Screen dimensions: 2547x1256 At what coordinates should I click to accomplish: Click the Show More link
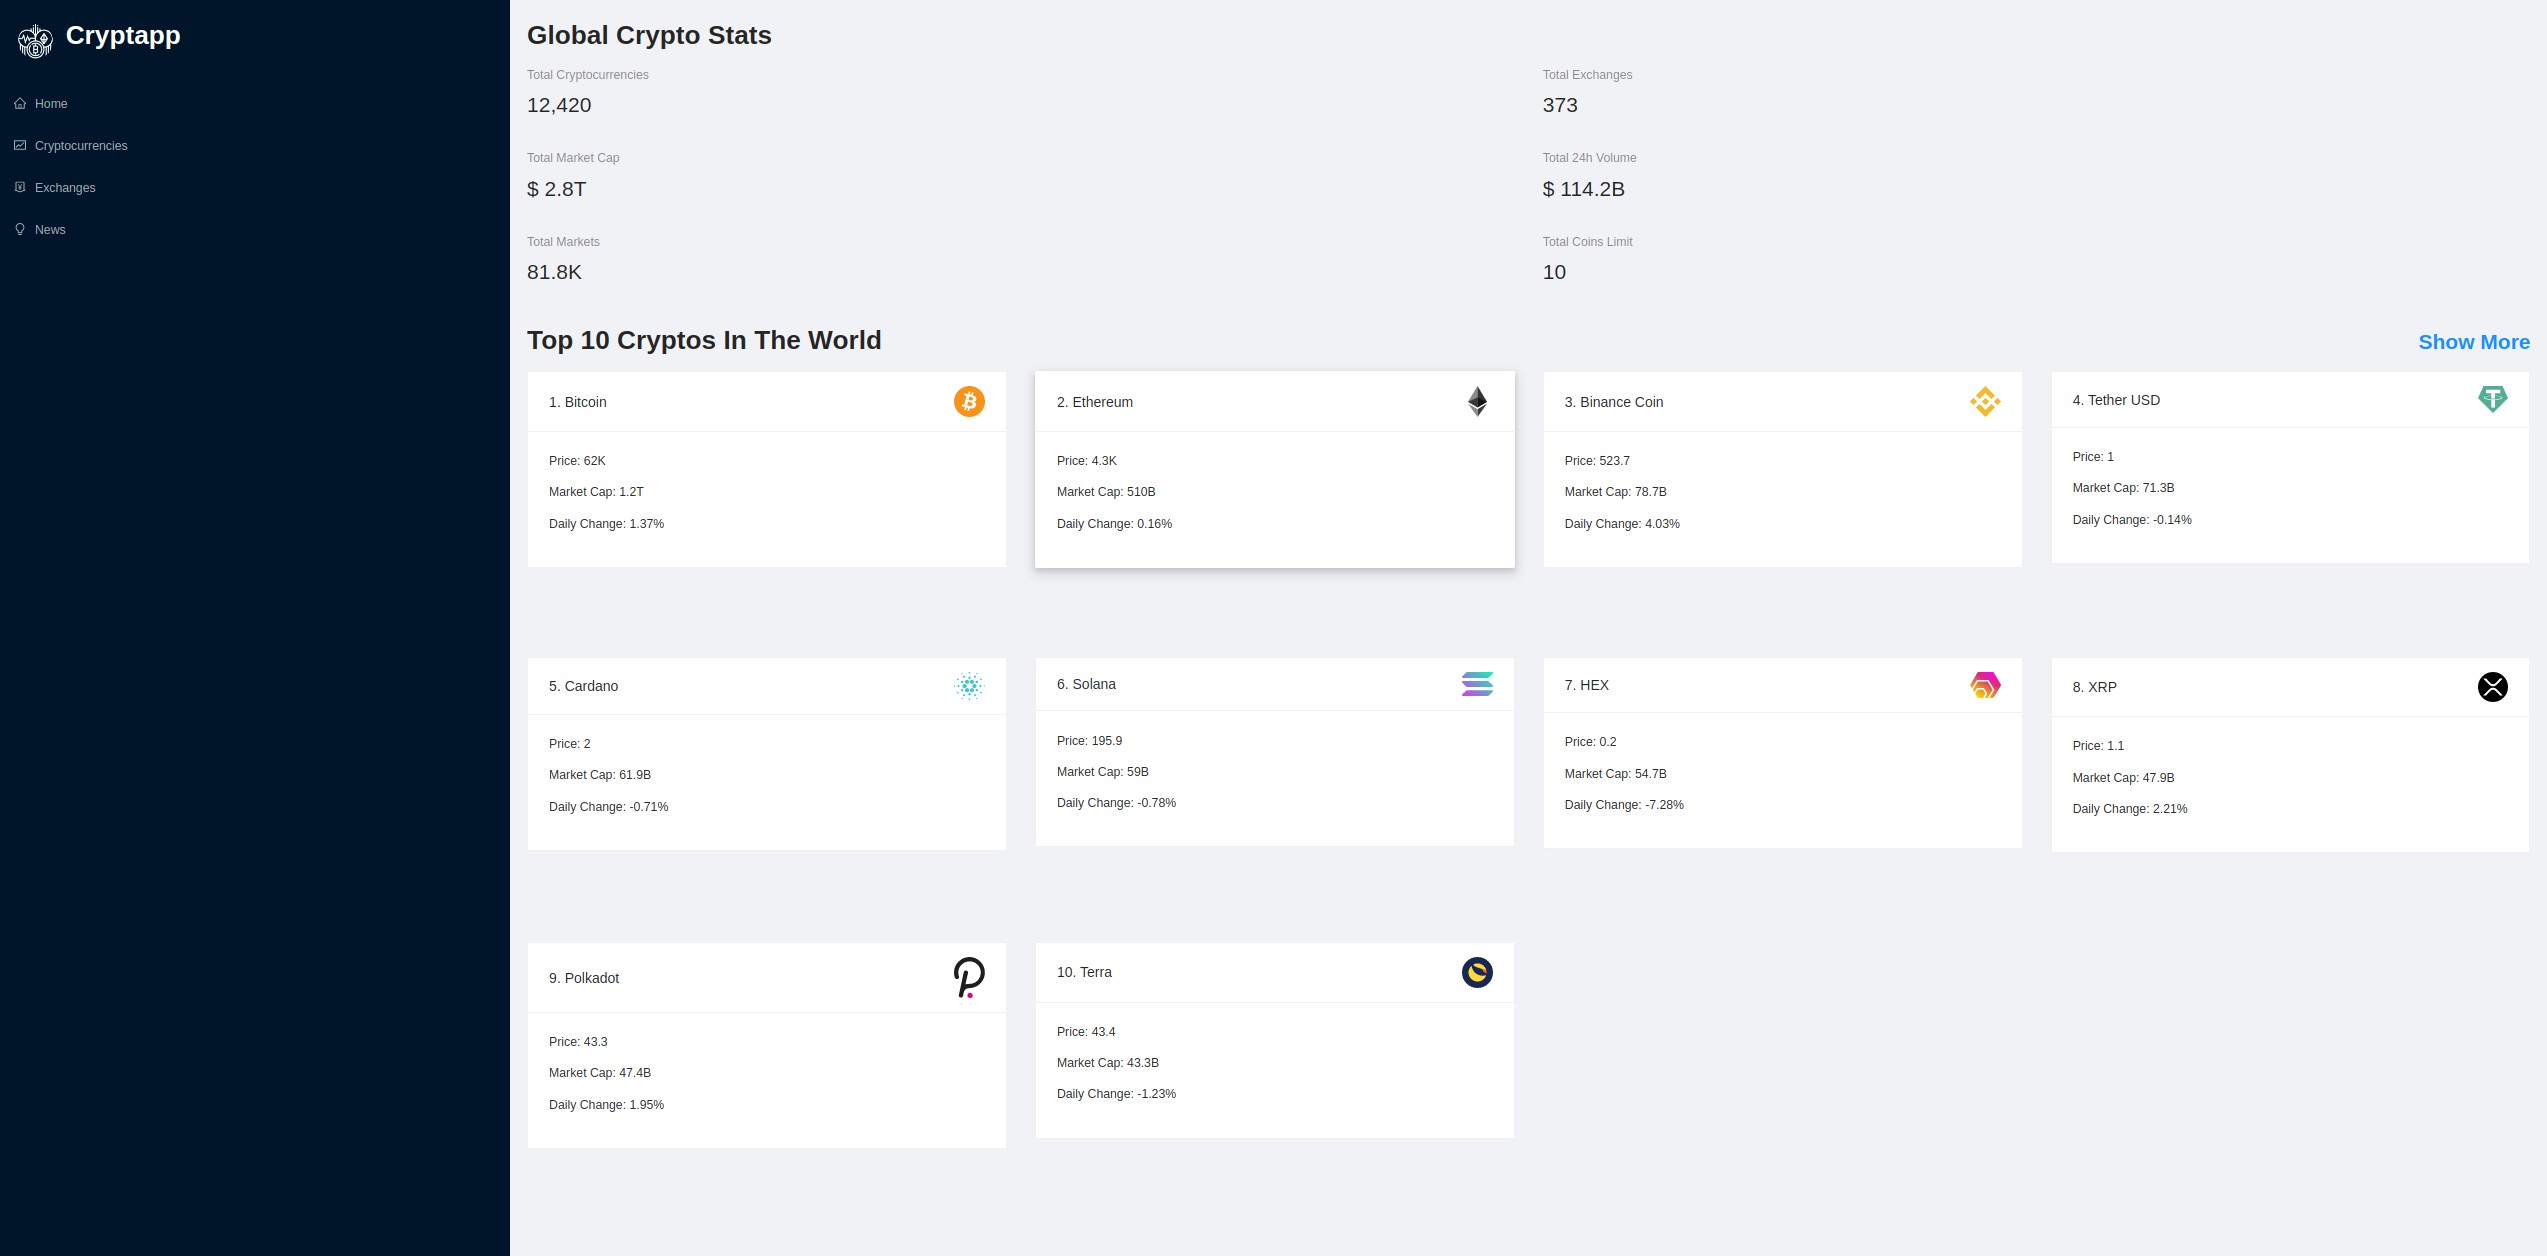2474,342
